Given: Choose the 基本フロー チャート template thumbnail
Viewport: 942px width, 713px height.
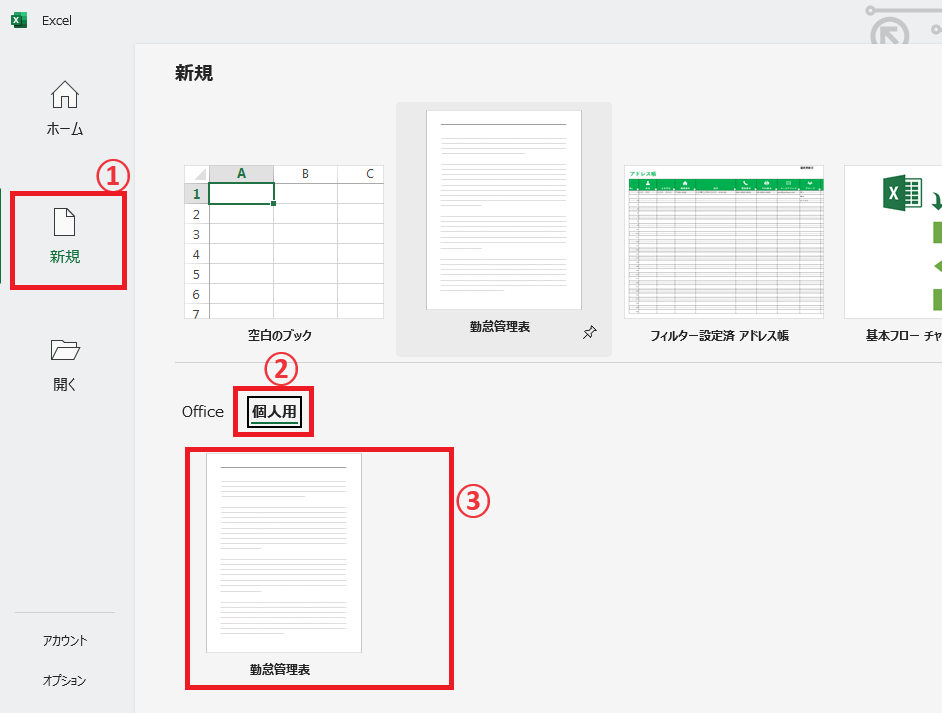Looking at the screenshot, I should coord(893,242).
